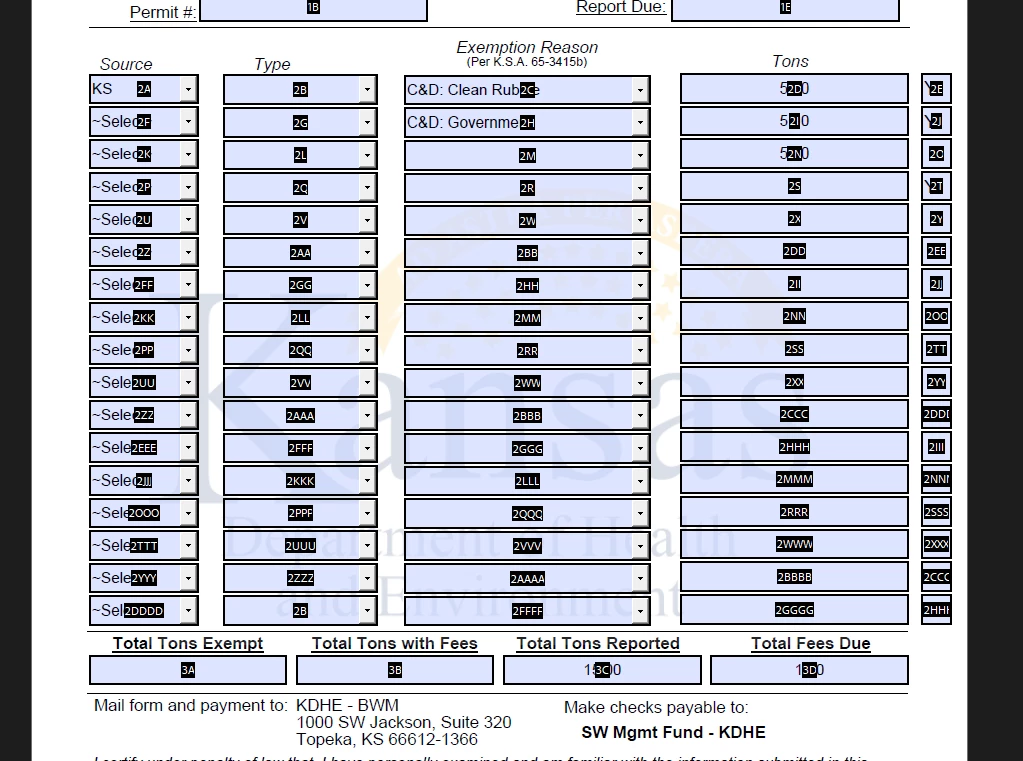1023x761 pixels.
Task: Click the Tons field labeled 2N
Action: (x=794, y=153)
